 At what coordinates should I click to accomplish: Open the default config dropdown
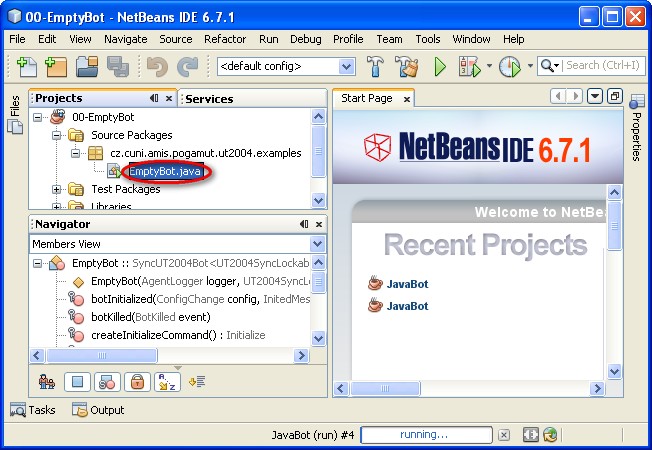pos(346,66)
